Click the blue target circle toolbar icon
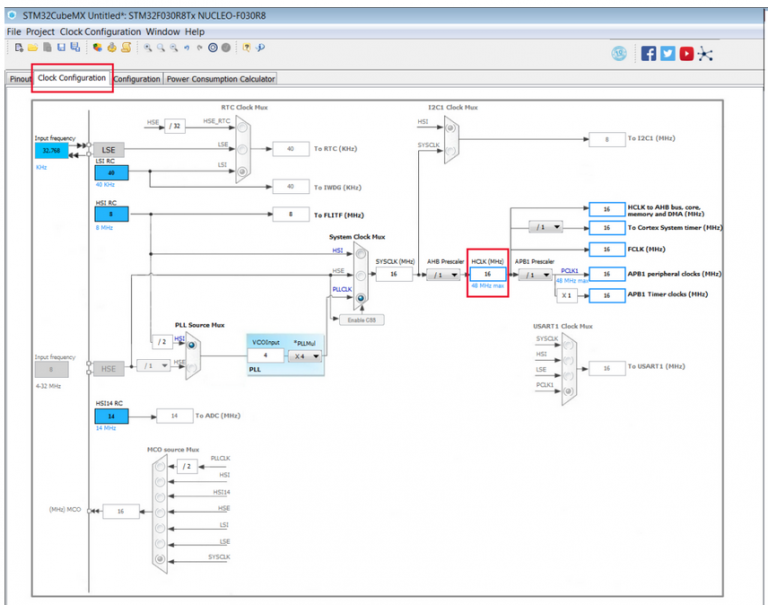 213,48
